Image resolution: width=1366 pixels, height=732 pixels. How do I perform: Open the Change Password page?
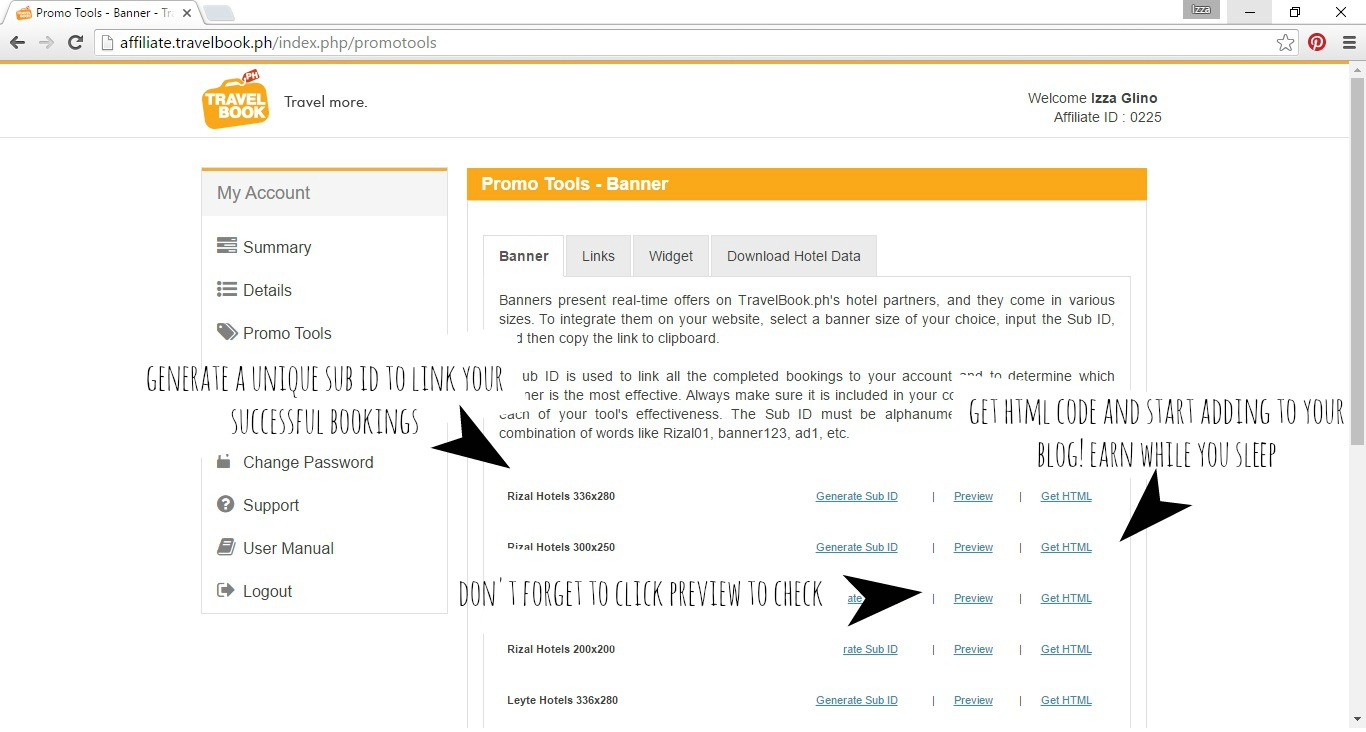[308, 462]
